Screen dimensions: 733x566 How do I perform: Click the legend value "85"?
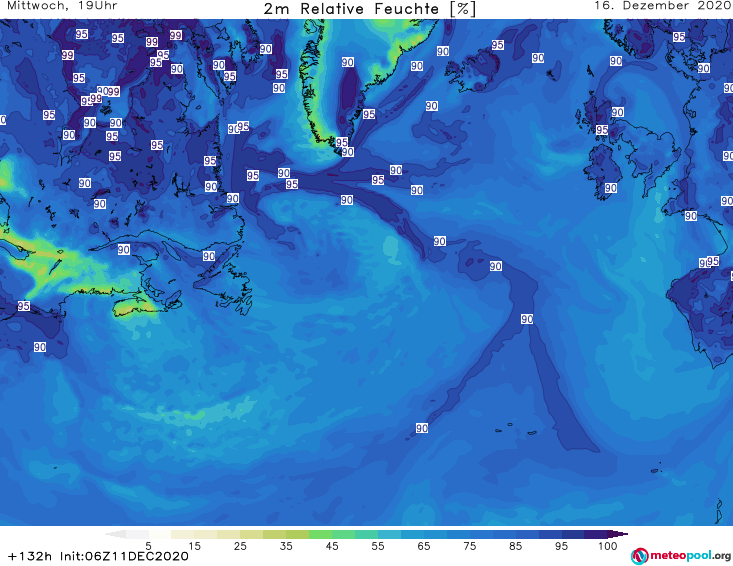click(x=515, y=546)
